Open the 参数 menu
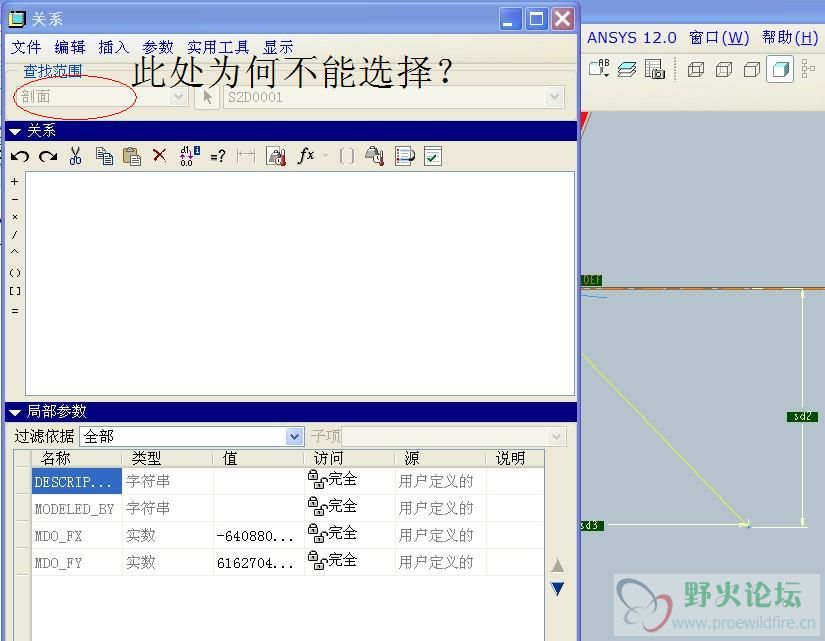The height and width of the screenshot is (641, 825). tap(158, 47)
